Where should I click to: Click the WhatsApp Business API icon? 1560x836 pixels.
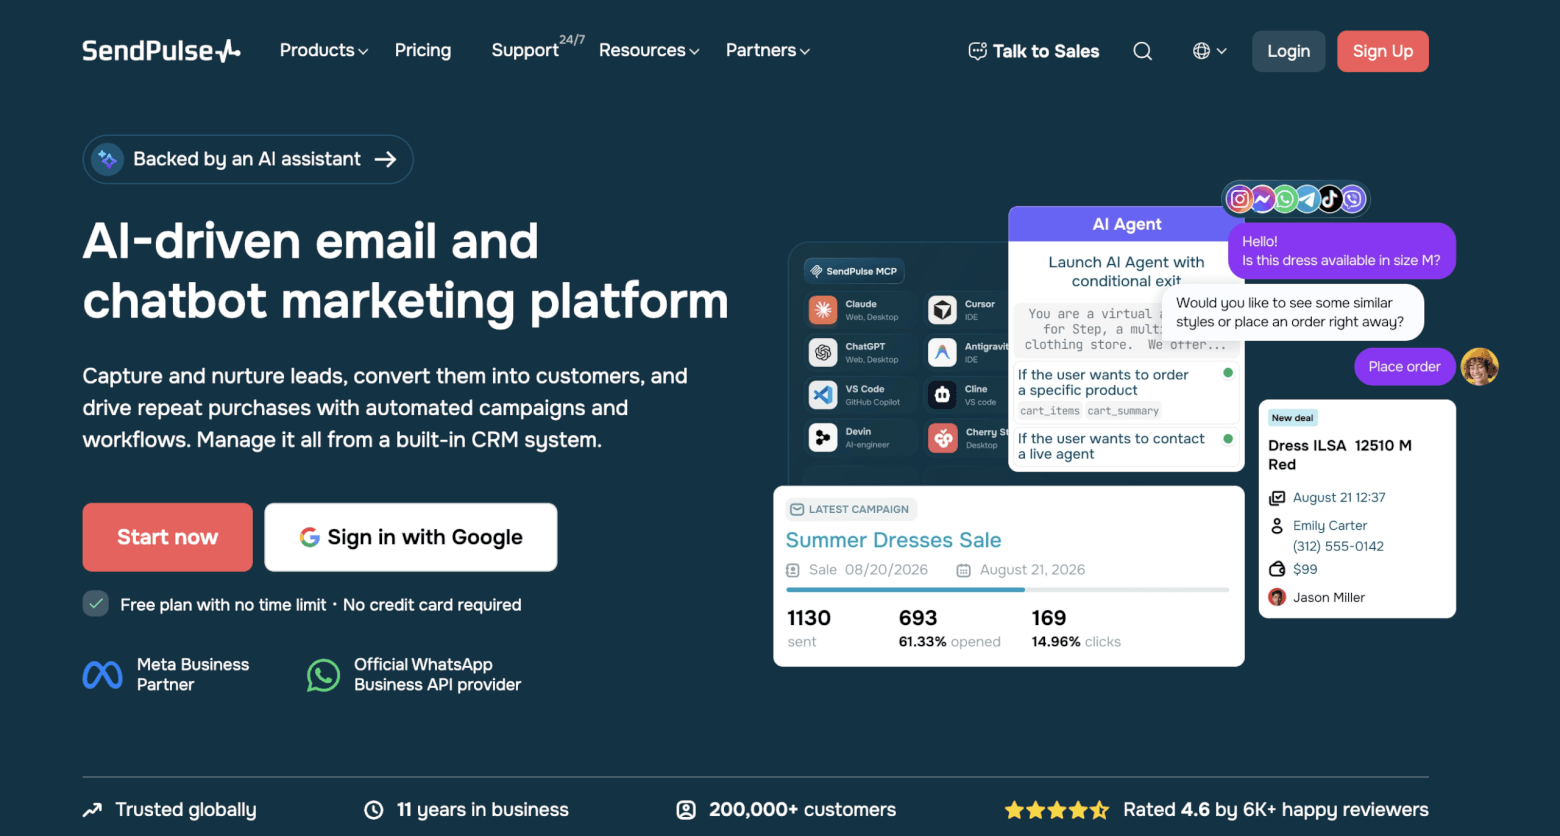[323, 675]
